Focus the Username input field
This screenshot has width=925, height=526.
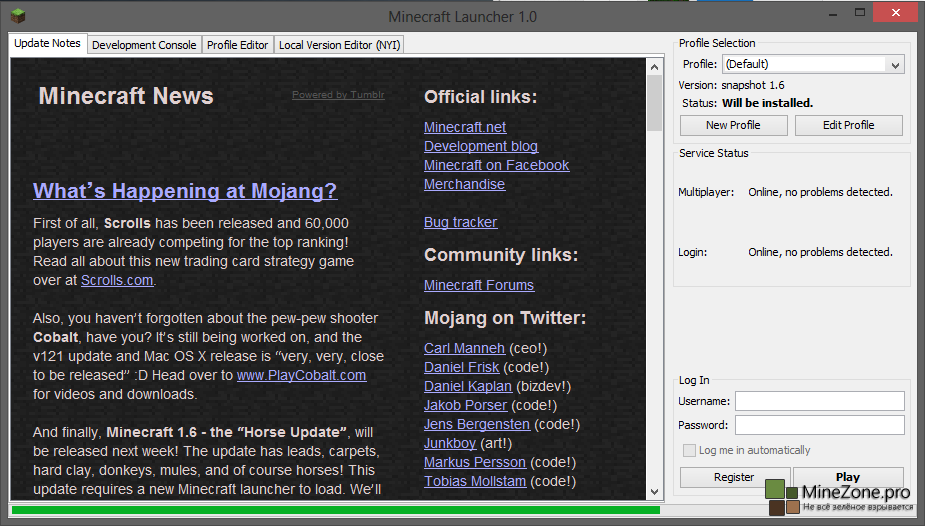[819, 401]
